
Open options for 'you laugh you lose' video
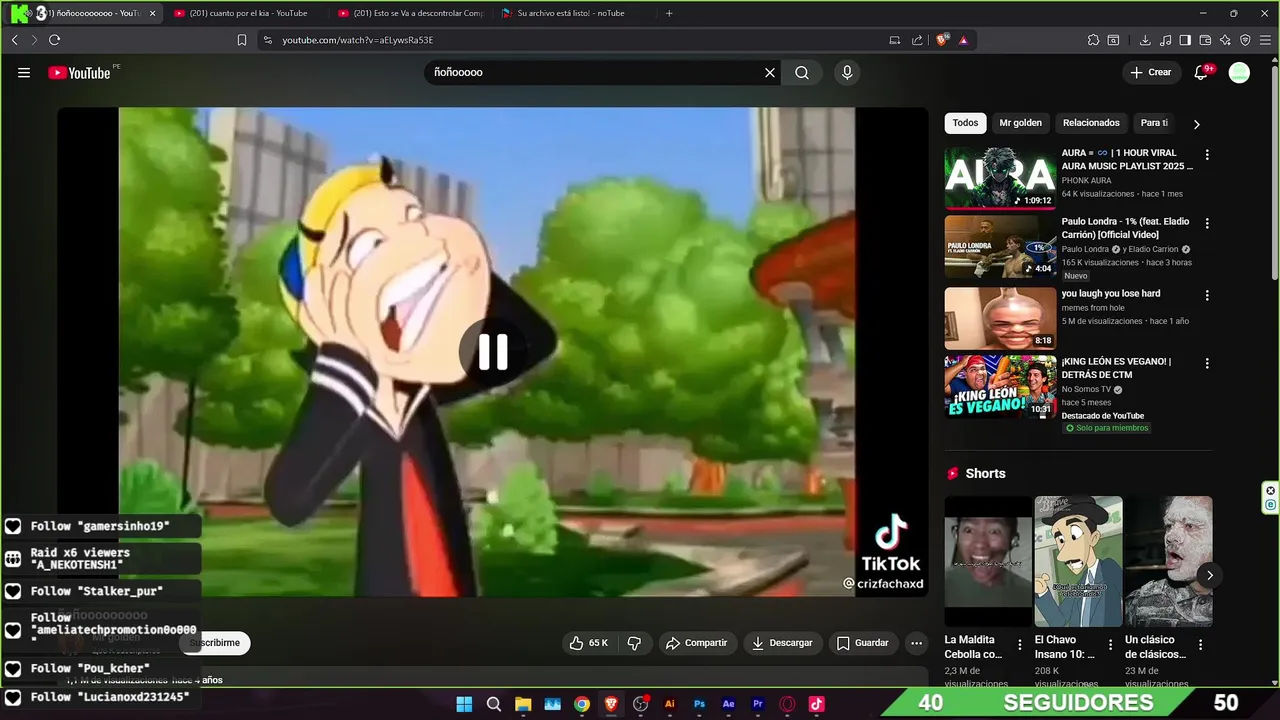tap(1207, 296)
